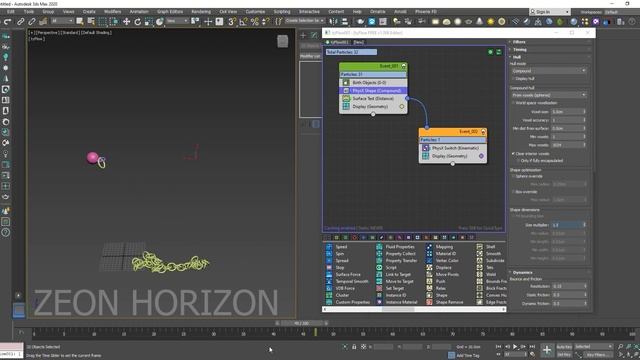Choose the Cluster operator
The width and height of the screenshot is (640, 360).
point(338,296)
